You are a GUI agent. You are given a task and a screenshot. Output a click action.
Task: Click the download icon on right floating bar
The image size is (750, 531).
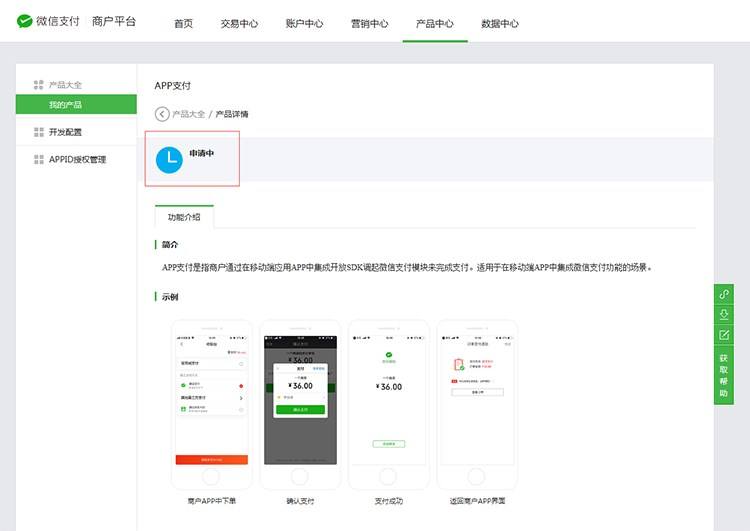(724, 314)
